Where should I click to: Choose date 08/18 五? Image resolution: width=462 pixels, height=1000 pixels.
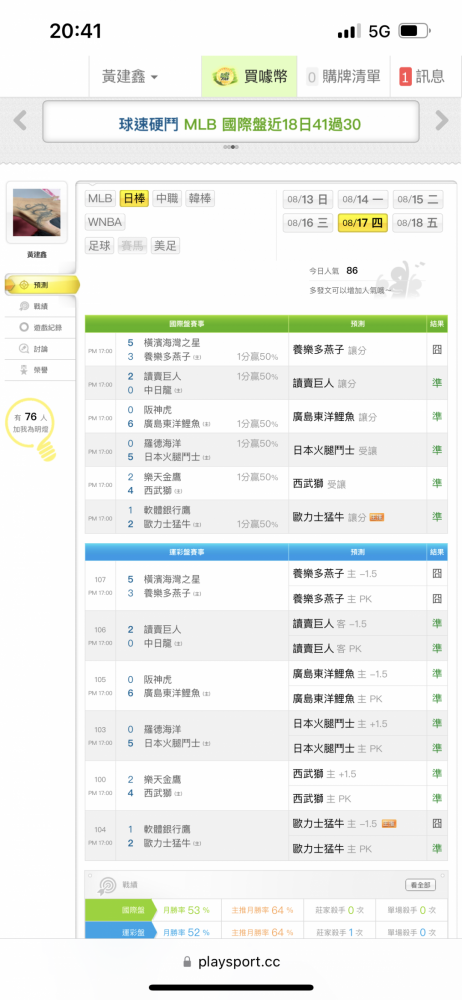417,223
